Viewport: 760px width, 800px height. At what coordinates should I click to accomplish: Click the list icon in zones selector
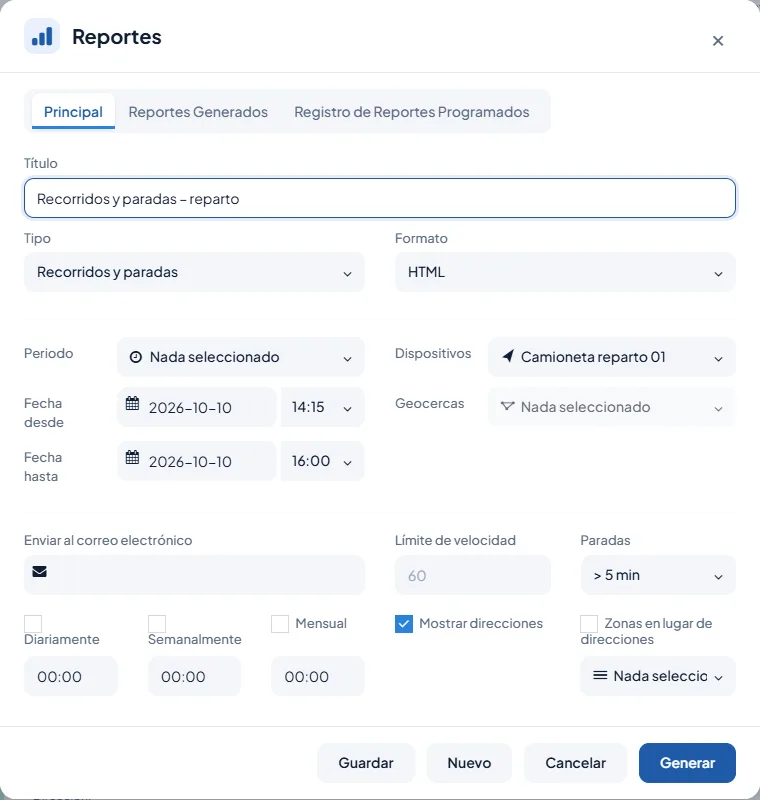(x=600, y=676)
